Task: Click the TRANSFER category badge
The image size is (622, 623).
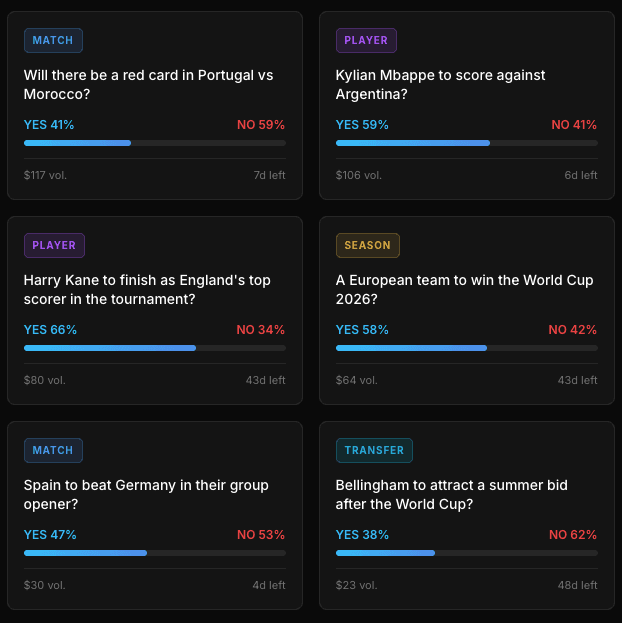Action: point(374,451)
